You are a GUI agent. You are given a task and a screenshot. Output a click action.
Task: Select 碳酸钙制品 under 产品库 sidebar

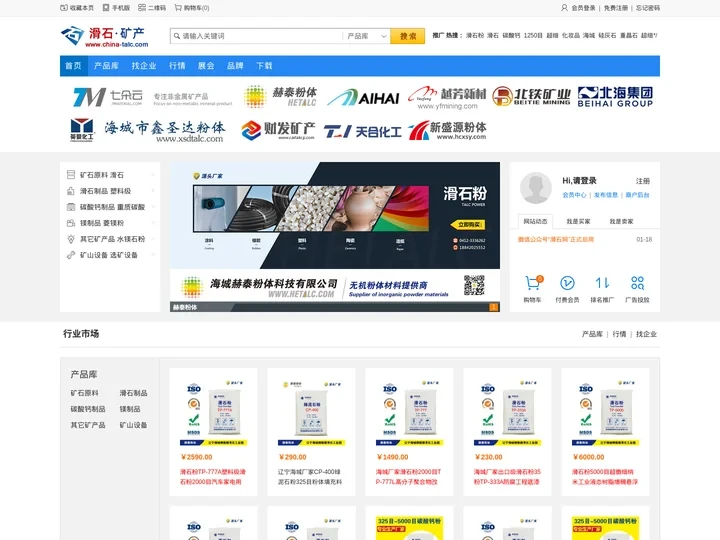click(x=88, y=409)
